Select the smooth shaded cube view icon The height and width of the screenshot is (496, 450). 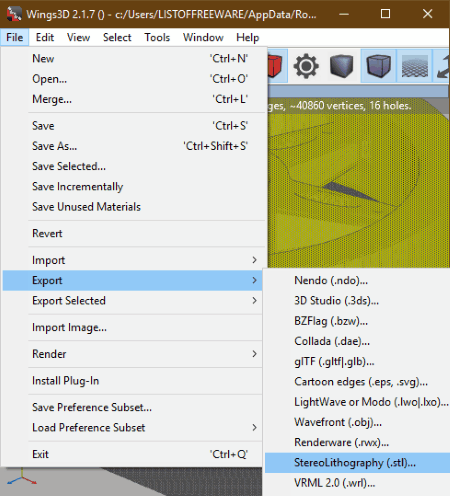click(342, 66)
